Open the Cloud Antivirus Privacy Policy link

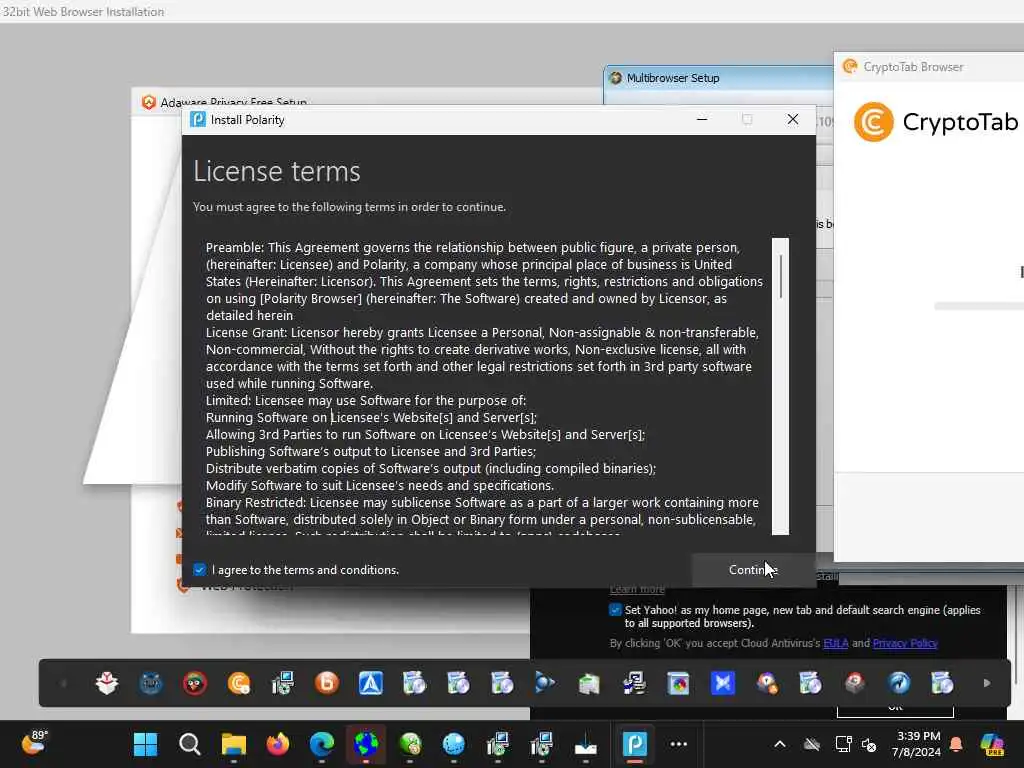[905, 643]
